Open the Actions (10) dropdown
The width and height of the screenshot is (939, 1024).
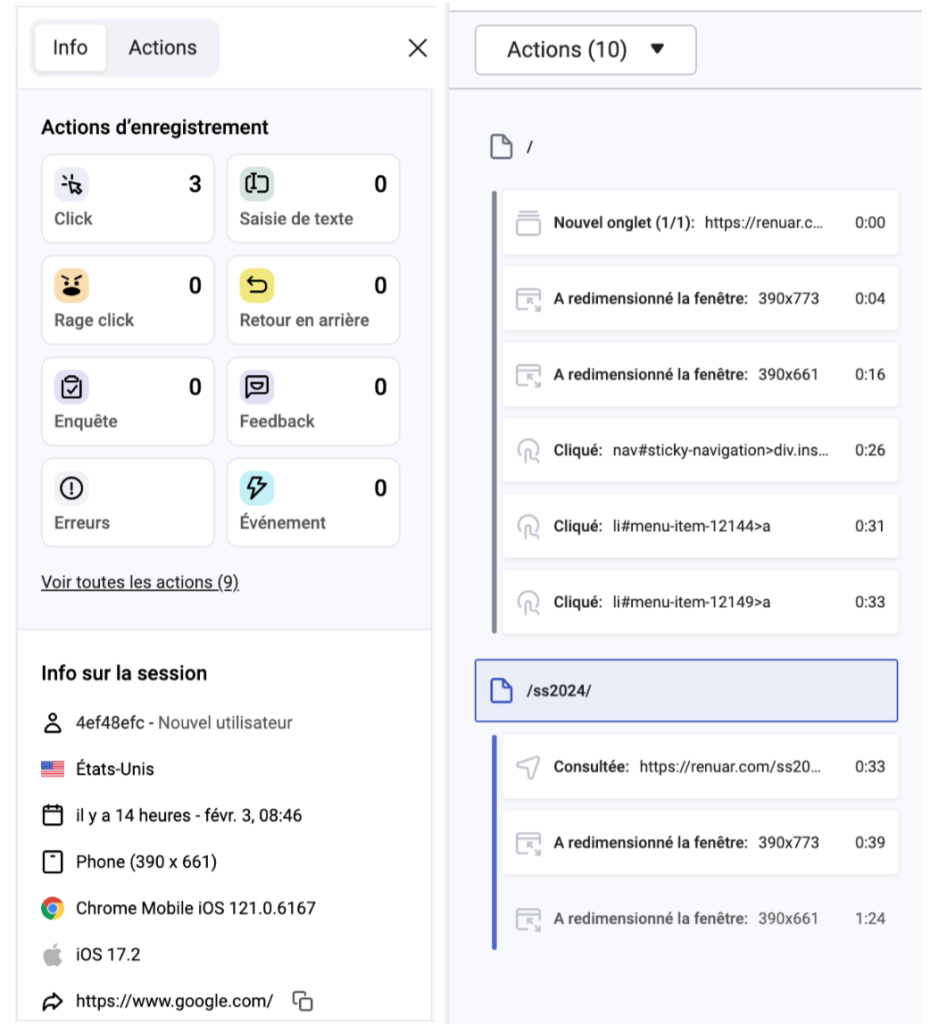point(585,50)
